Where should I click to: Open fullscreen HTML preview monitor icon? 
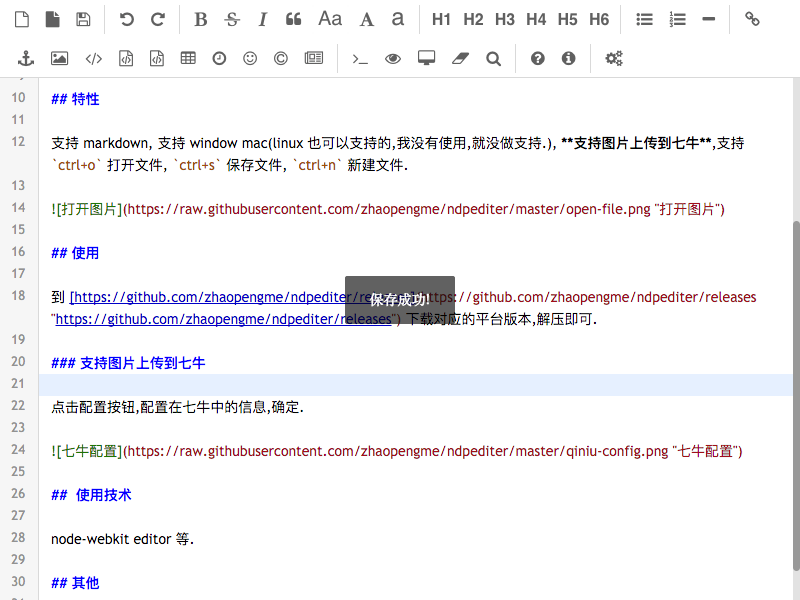click(x=427, y=58)
